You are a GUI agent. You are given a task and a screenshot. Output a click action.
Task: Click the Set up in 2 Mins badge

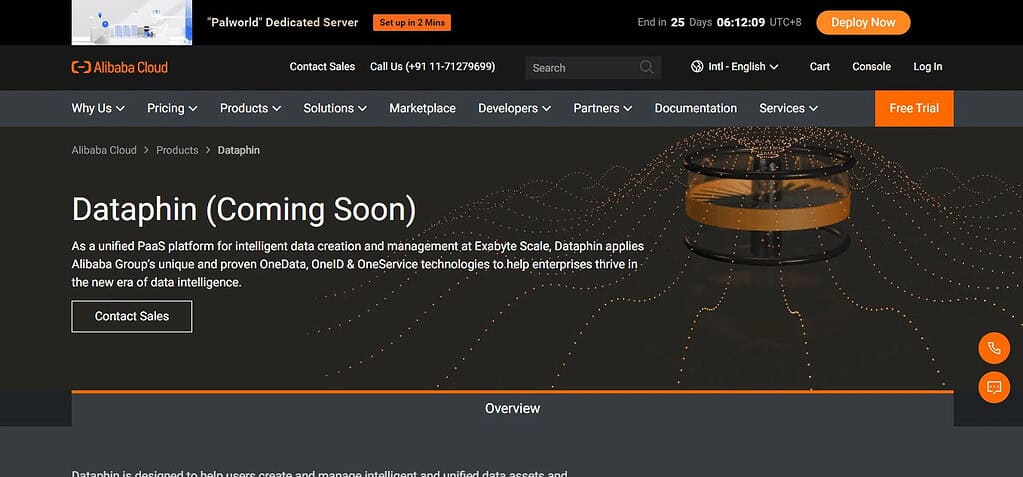[412, 23]
